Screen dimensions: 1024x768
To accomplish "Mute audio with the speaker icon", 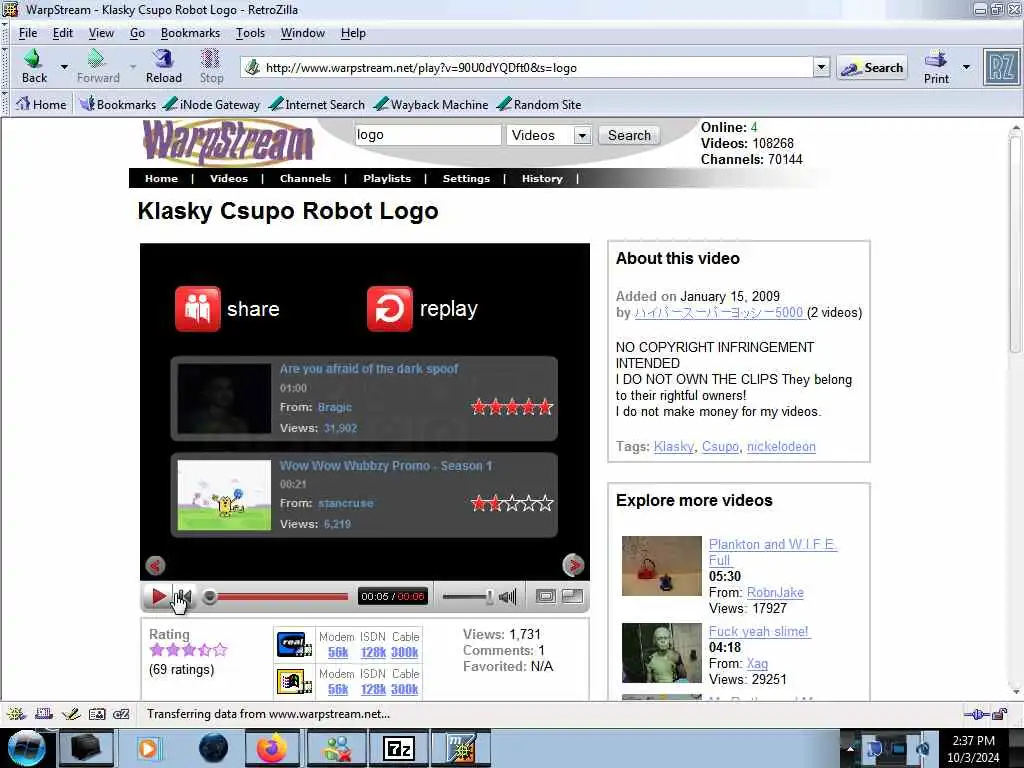I will pyautogui.click(x=507, y=596).
